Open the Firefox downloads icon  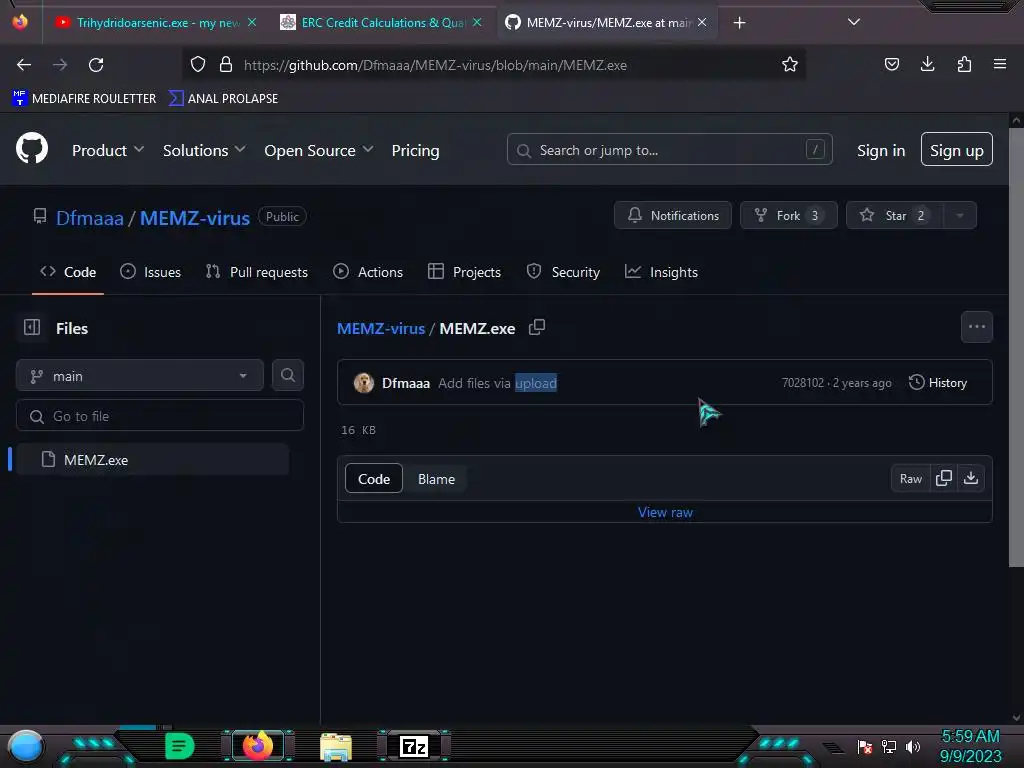coord(927,64)
